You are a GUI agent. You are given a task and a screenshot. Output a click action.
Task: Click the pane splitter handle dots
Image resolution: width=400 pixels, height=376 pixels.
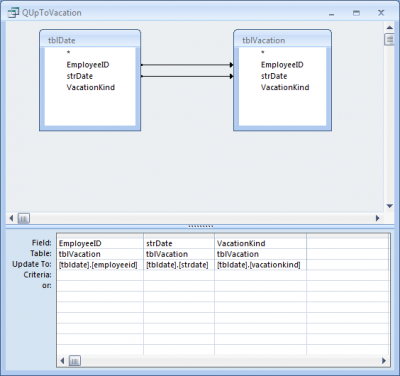tap(201, 226)
